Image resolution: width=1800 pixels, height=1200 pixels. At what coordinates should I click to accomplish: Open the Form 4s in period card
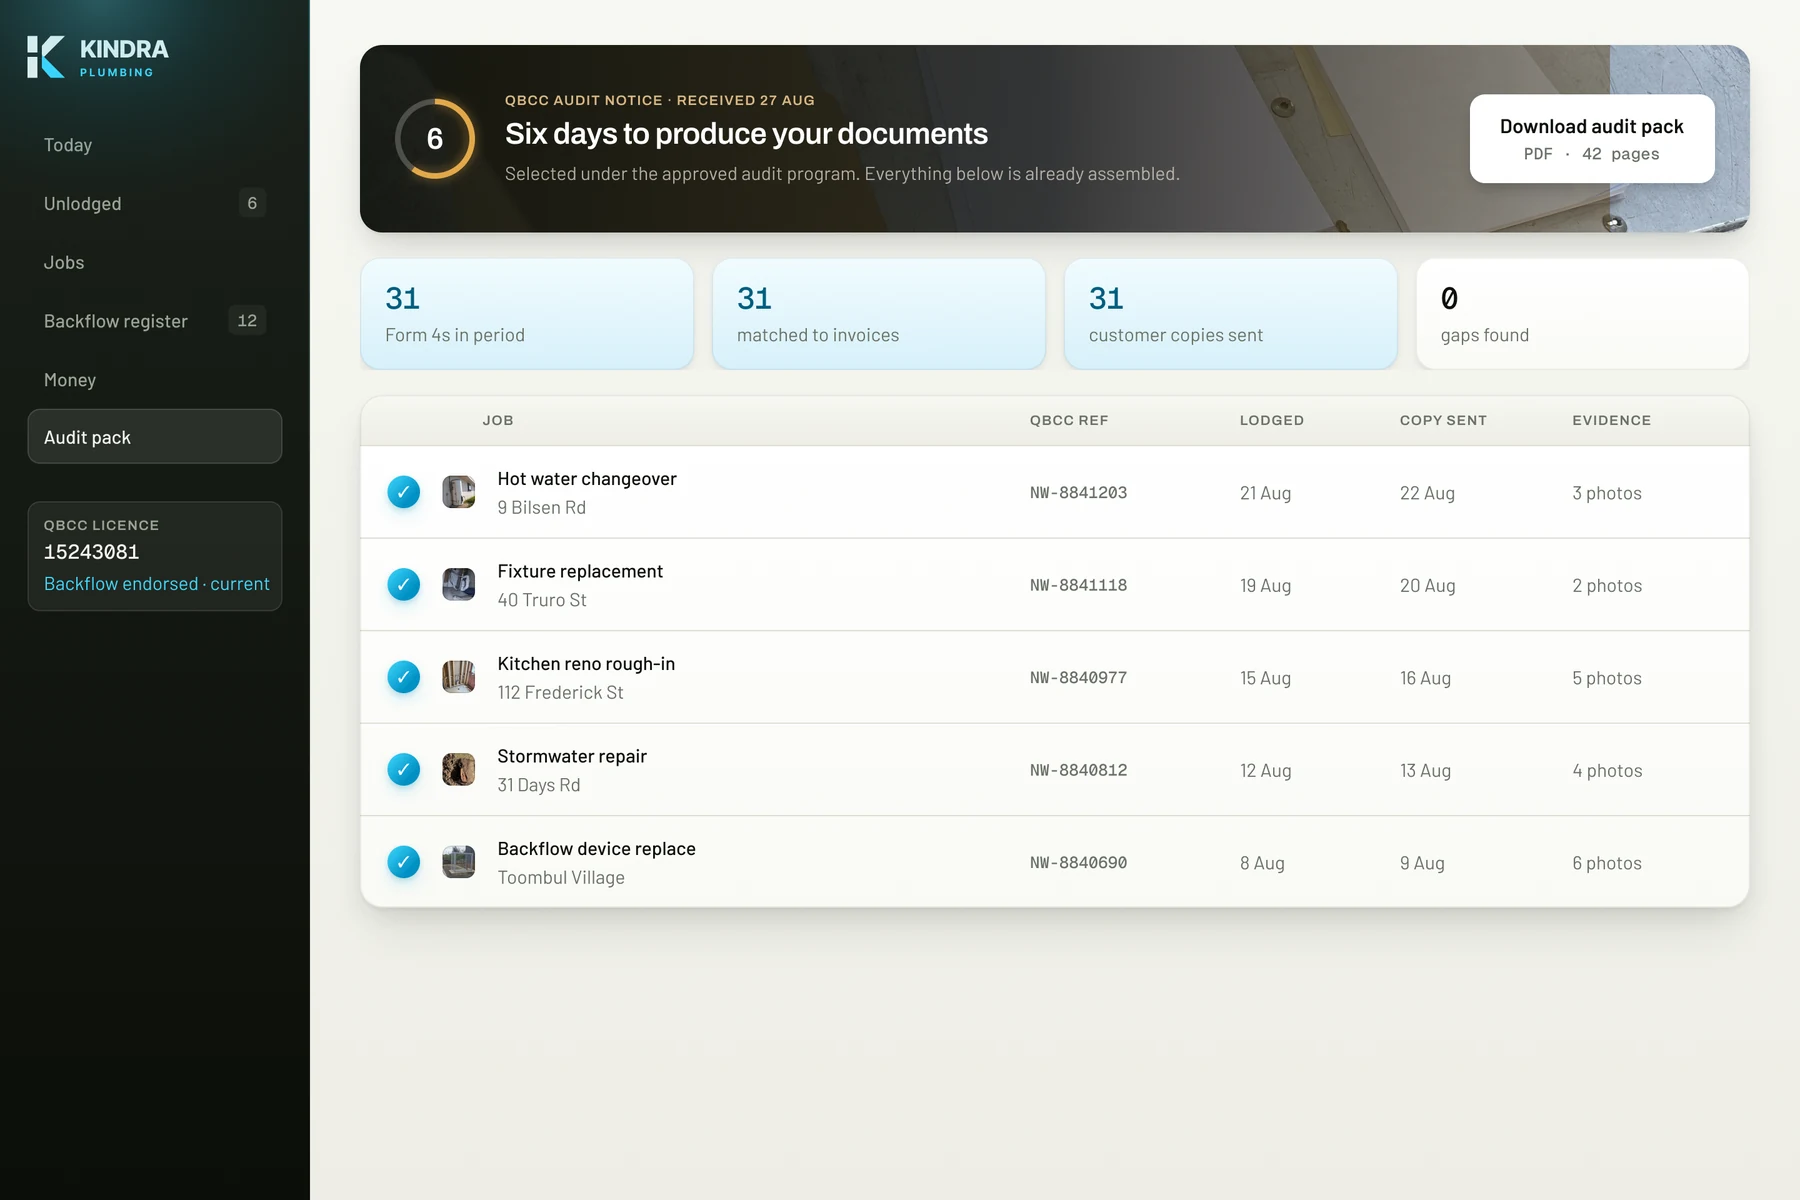tap(527, 314)
